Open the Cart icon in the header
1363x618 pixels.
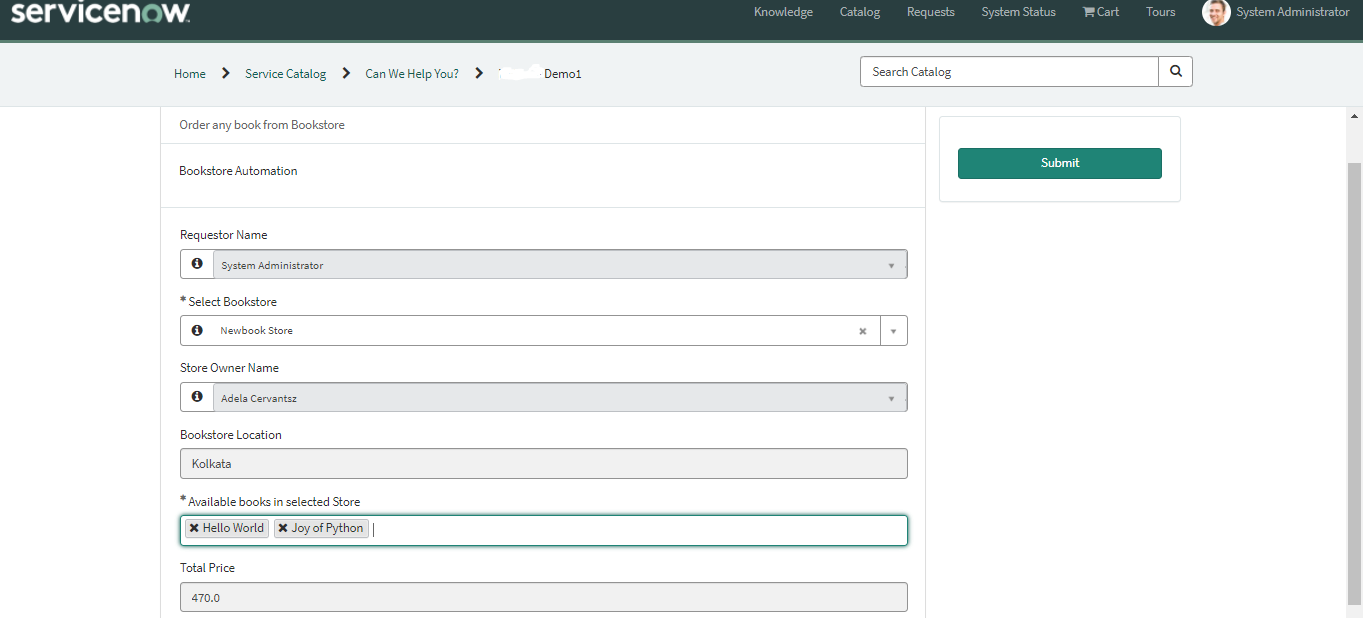point(1100,12)
